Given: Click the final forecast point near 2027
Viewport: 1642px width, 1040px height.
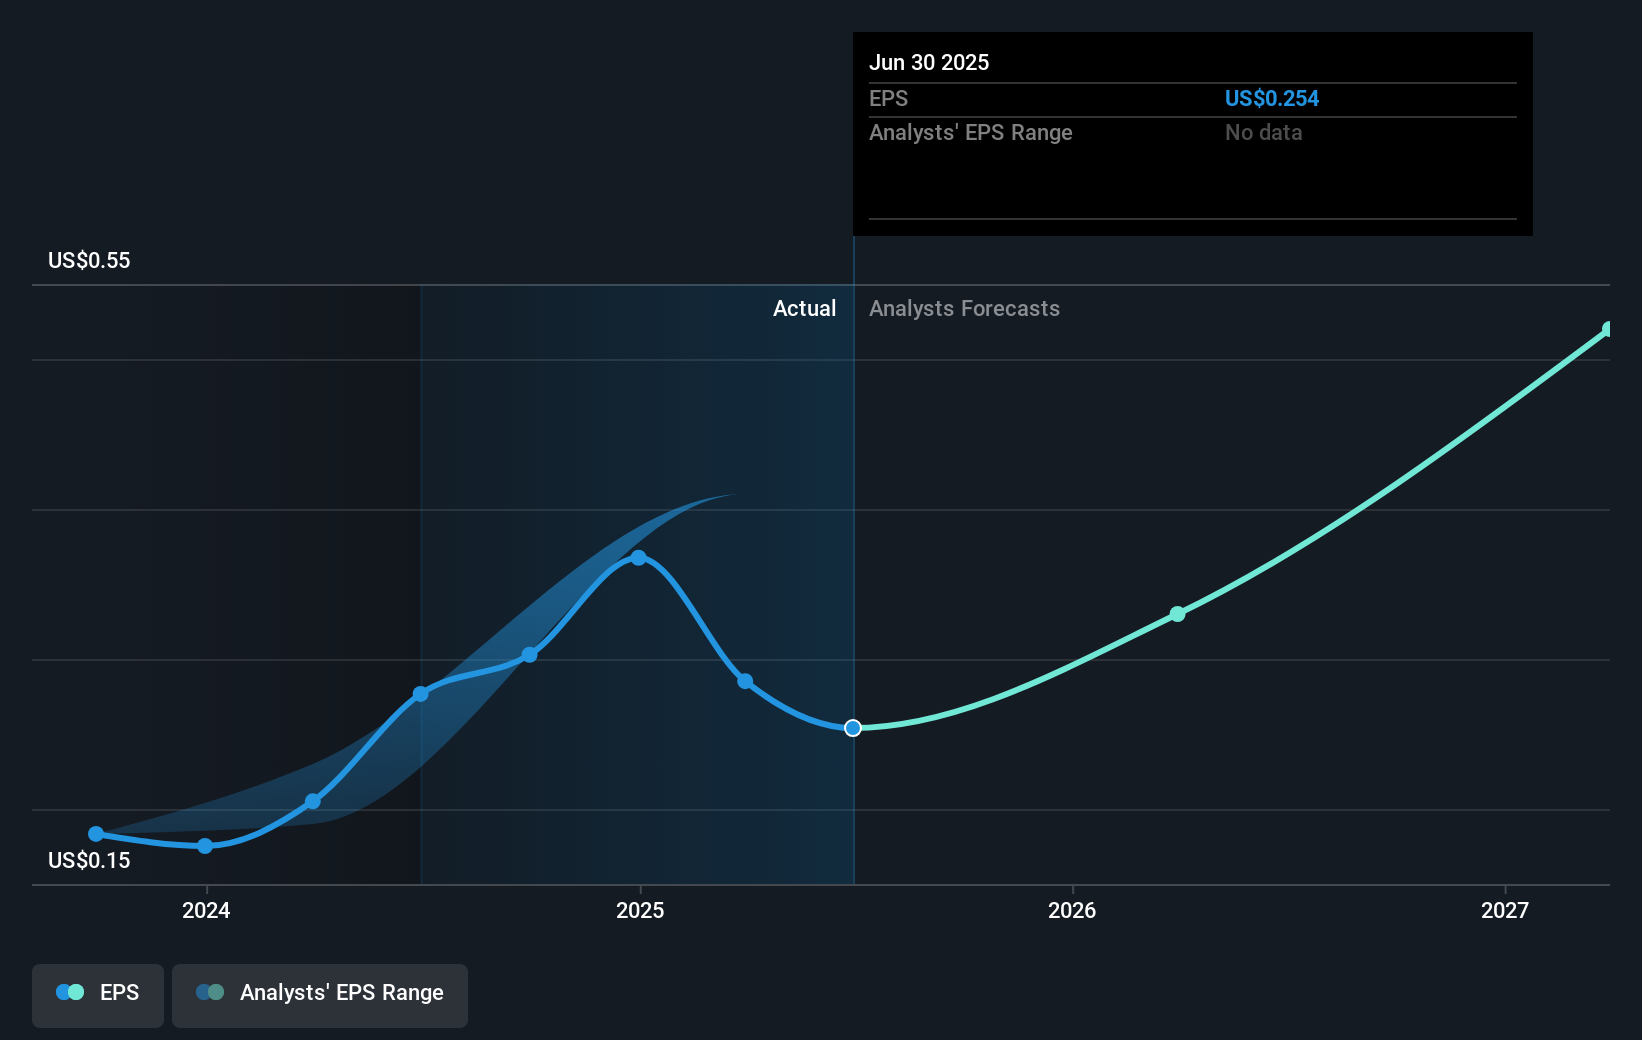Looking at the screenshot, I should coord(1608,329).
